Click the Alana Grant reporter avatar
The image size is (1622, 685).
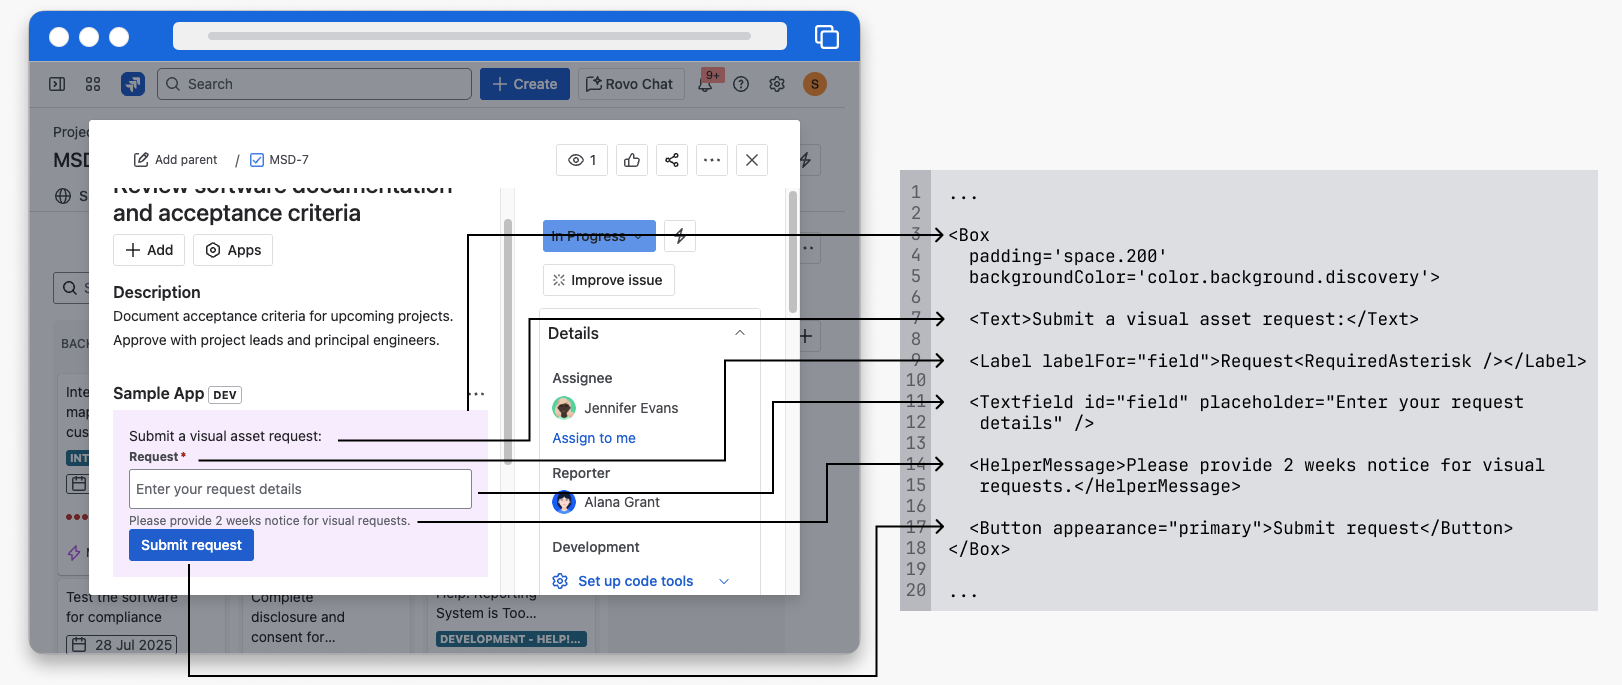point(564,502)
